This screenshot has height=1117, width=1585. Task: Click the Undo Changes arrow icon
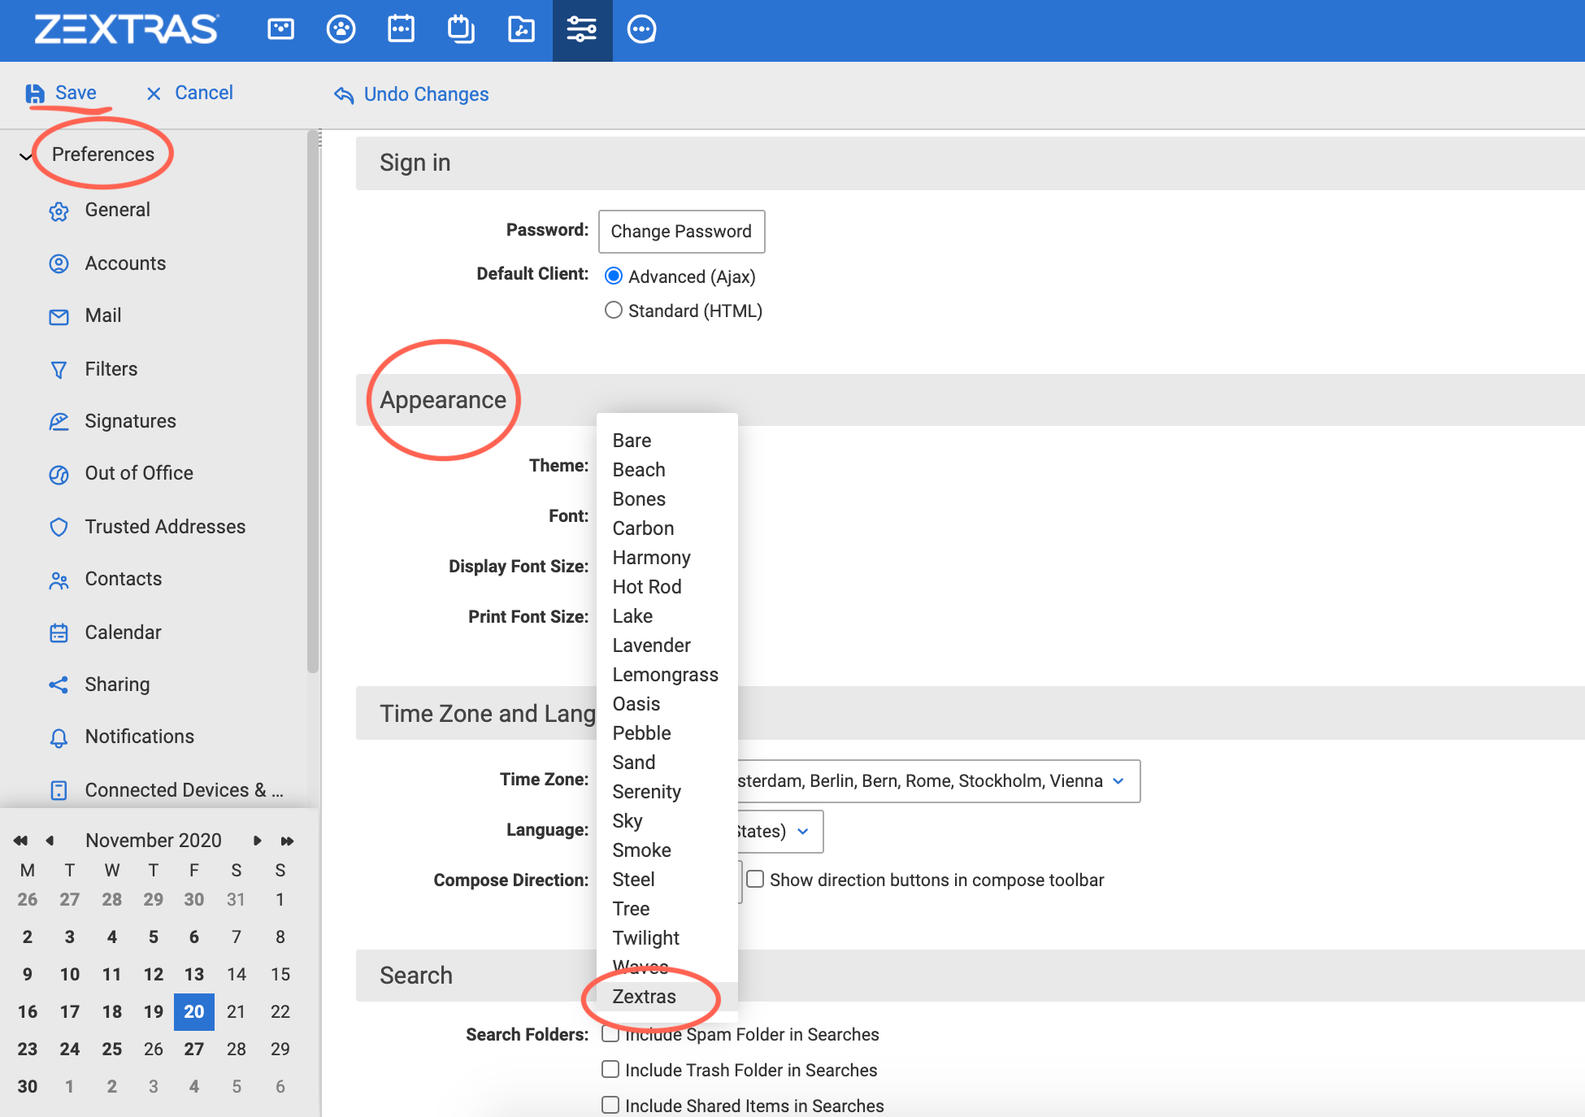tap(344, 94)
